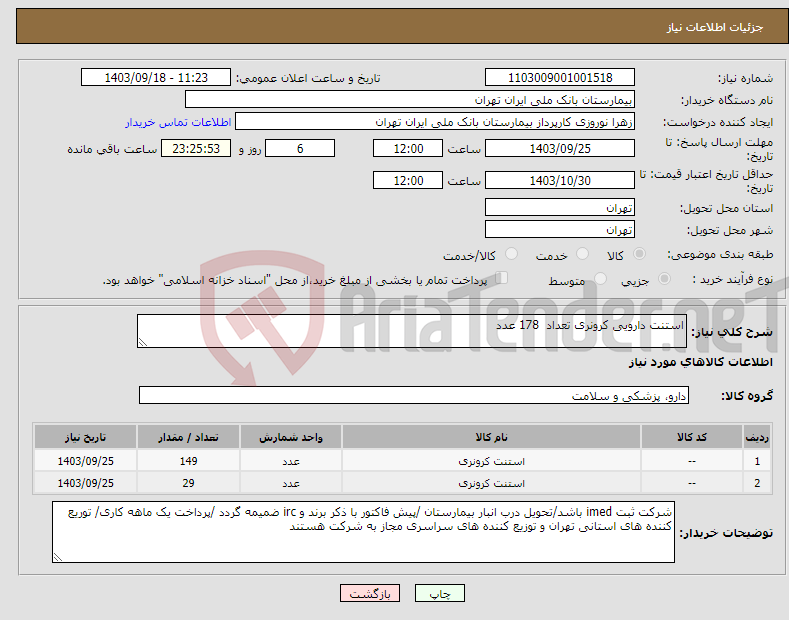Click the نام کالا column header
The height and width of the screenshot is (620, 789).
491,437
